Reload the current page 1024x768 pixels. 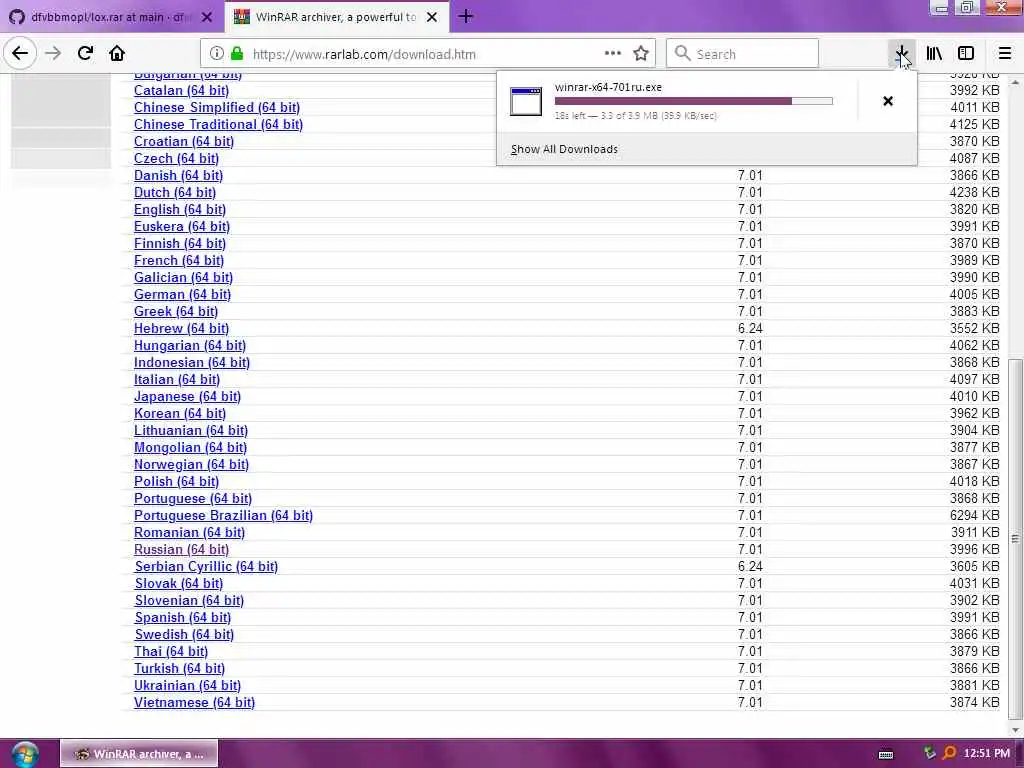[85, 54]
